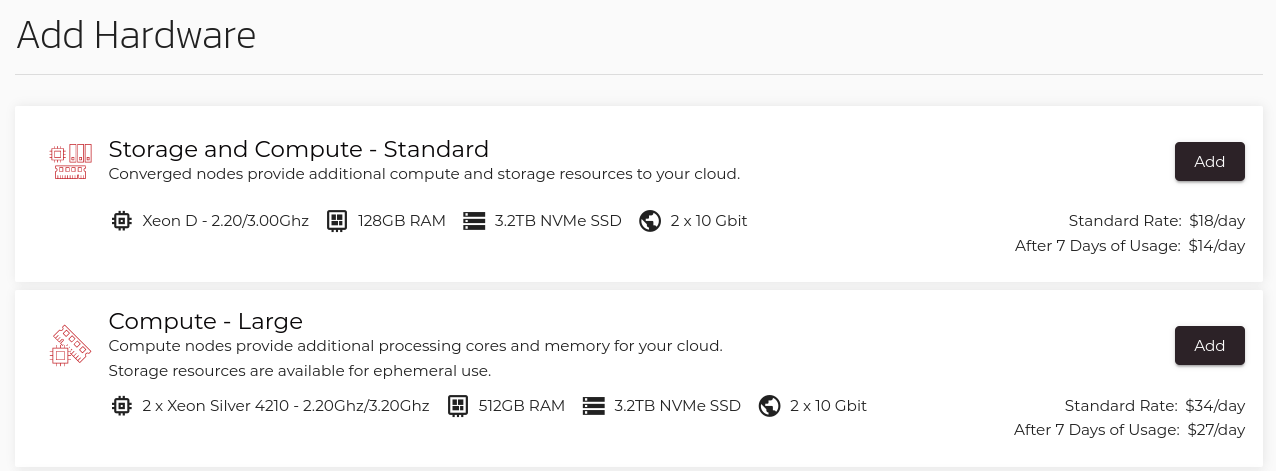Click the memory icon beside 512GB RAM

[457, 406]
